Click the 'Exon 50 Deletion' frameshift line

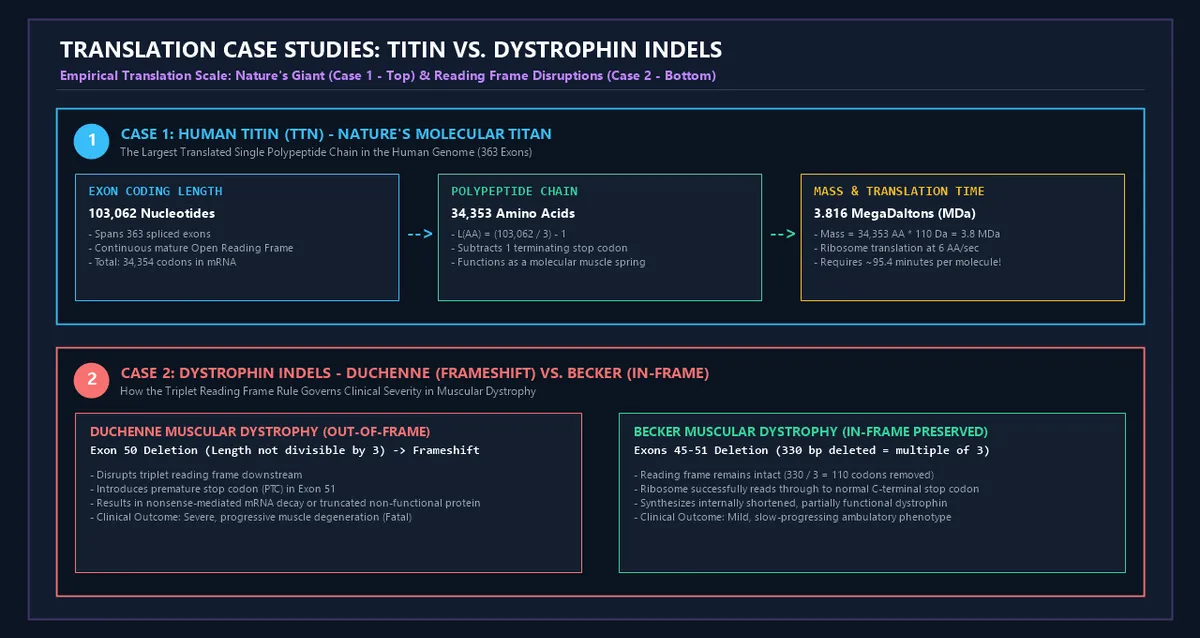285,450
